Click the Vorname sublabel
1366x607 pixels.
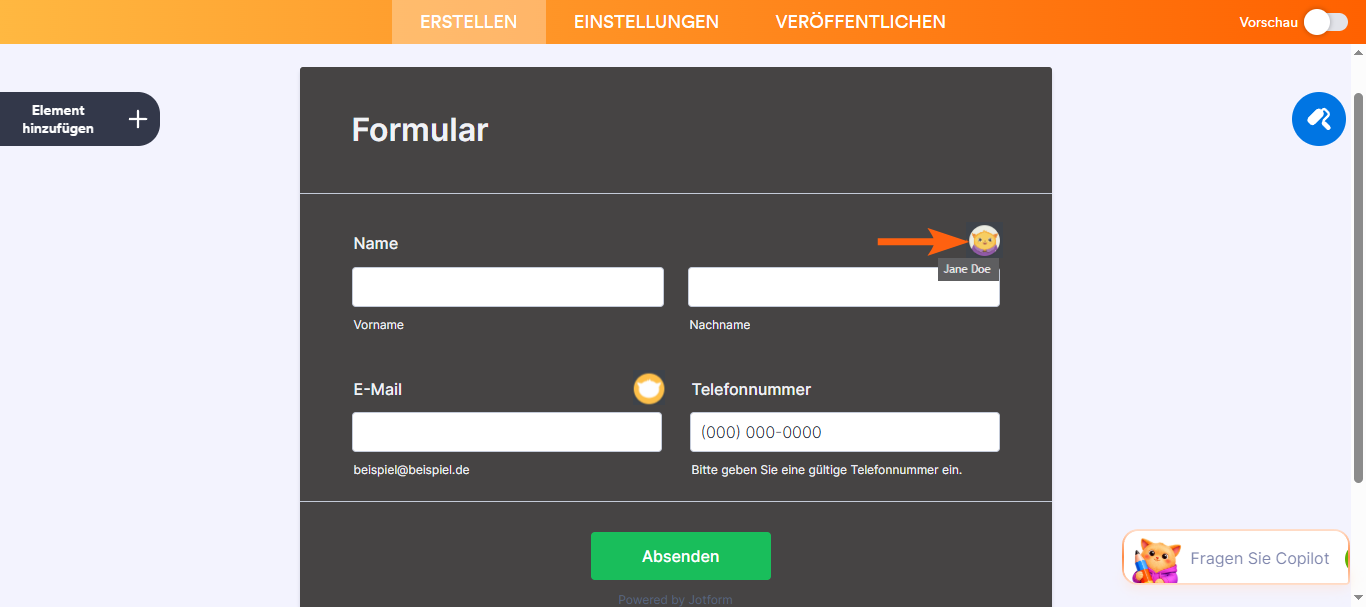tap(379, 325)
